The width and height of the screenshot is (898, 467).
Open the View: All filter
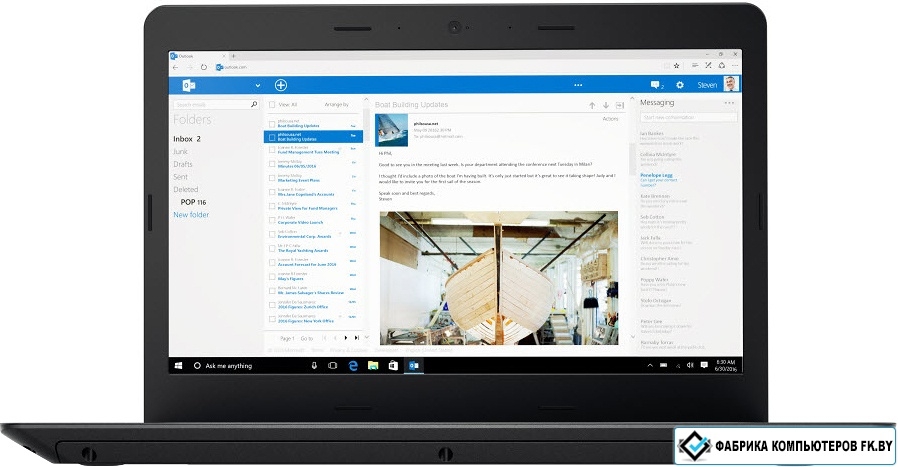tap(287, 105)
